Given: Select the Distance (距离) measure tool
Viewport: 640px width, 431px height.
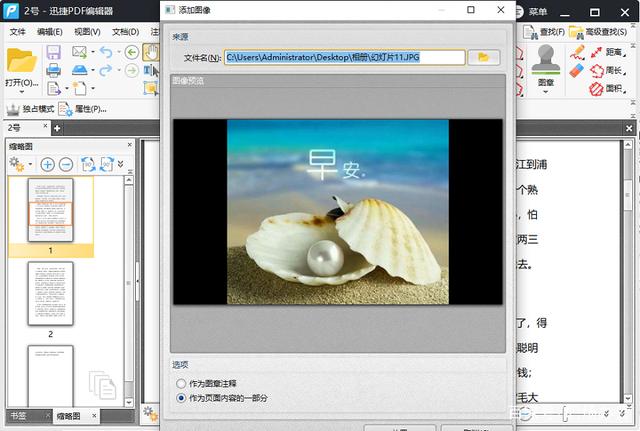Looking at the screenshot, I should tap(608, 52).
